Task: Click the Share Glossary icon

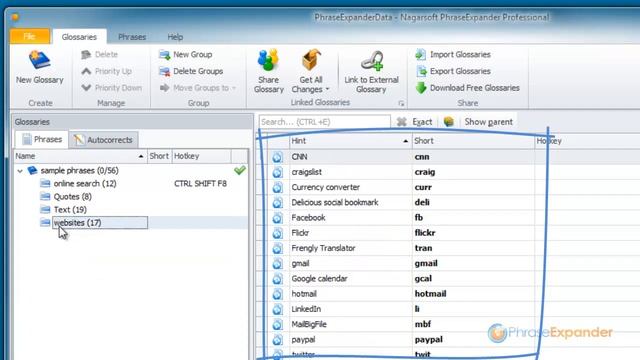Action: (268, 60)
